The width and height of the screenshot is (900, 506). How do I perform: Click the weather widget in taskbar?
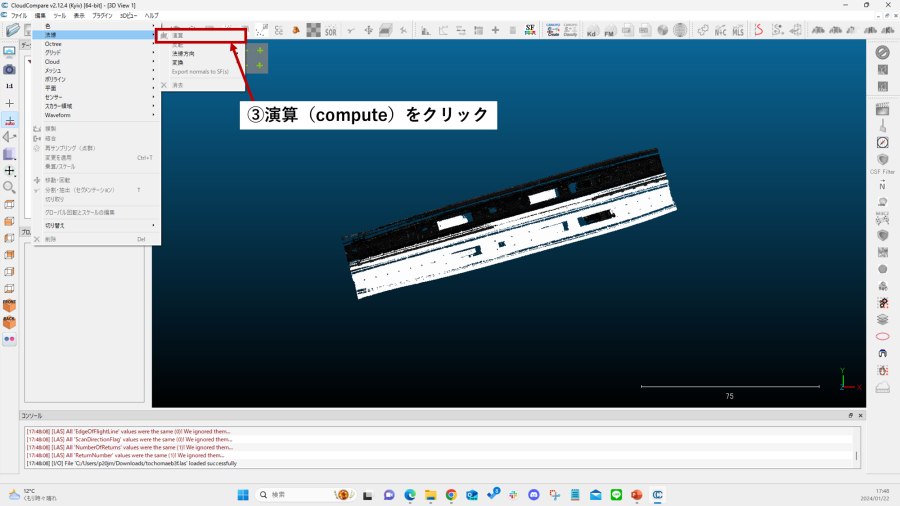33,495
